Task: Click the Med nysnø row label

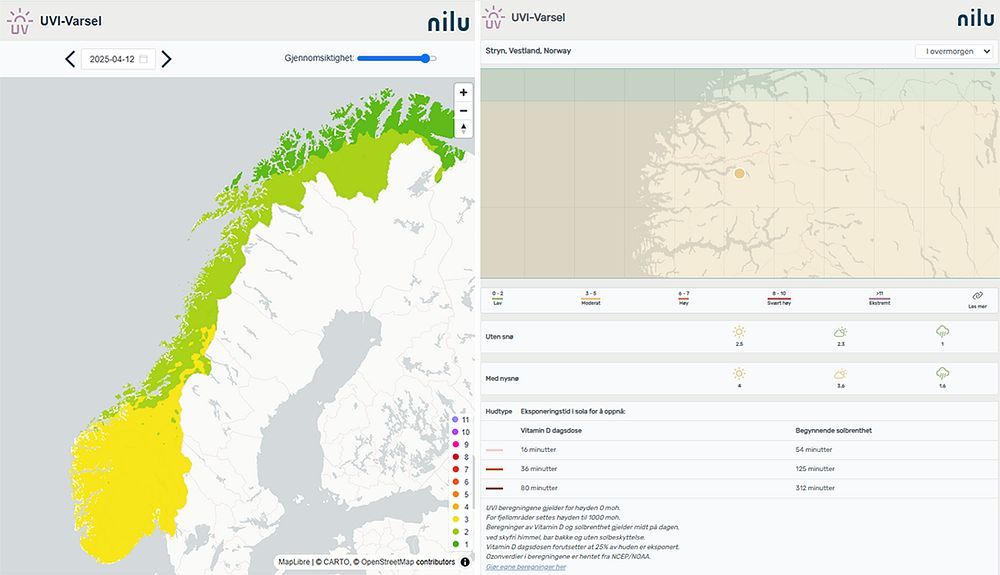Action: click(502, 379)
